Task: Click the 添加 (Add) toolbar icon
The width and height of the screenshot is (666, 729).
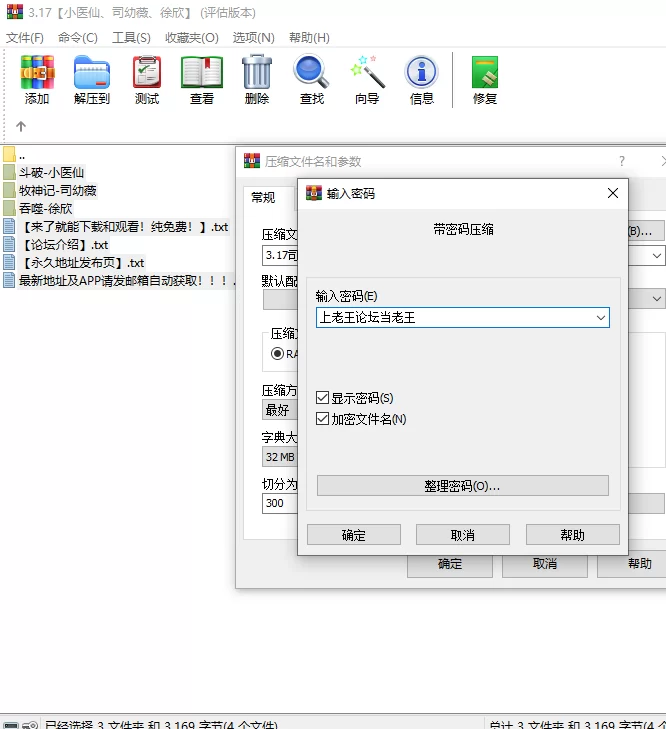Action: coord(37,79)
